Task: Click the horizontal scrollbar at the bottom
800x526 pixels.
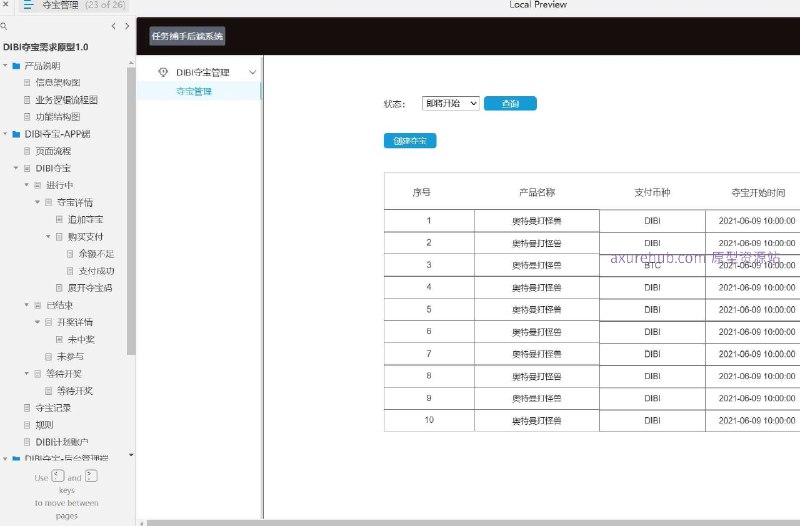Action: pyautogui.click(x=473, y=523)
